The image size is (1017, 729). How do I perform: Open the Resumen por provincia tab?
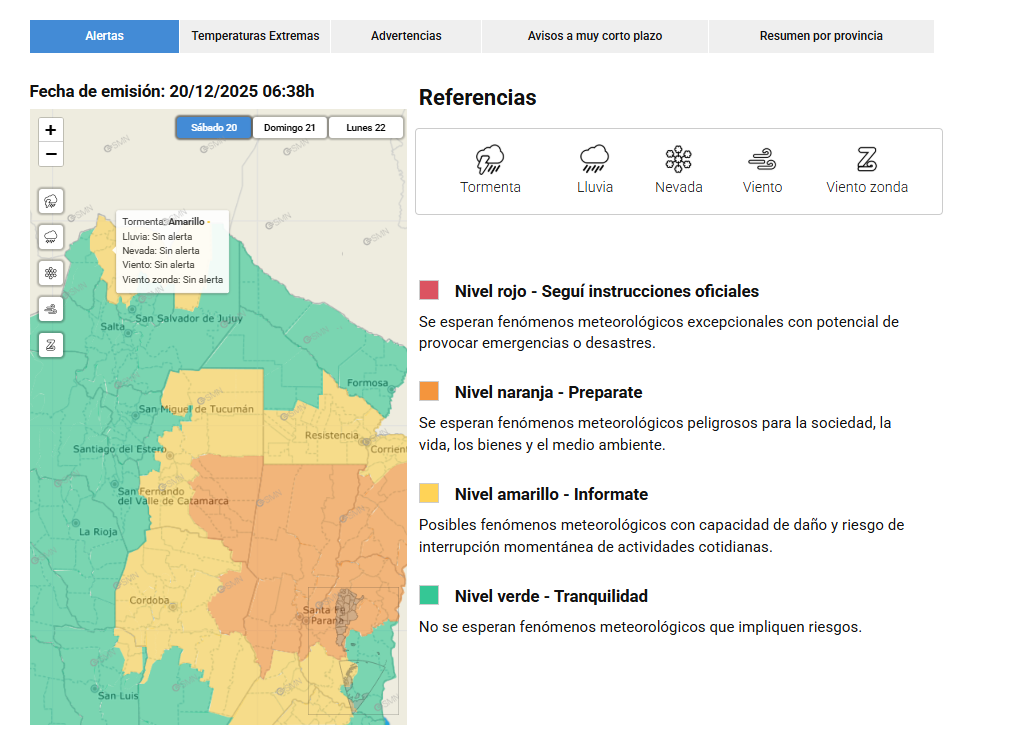[821, 36]
